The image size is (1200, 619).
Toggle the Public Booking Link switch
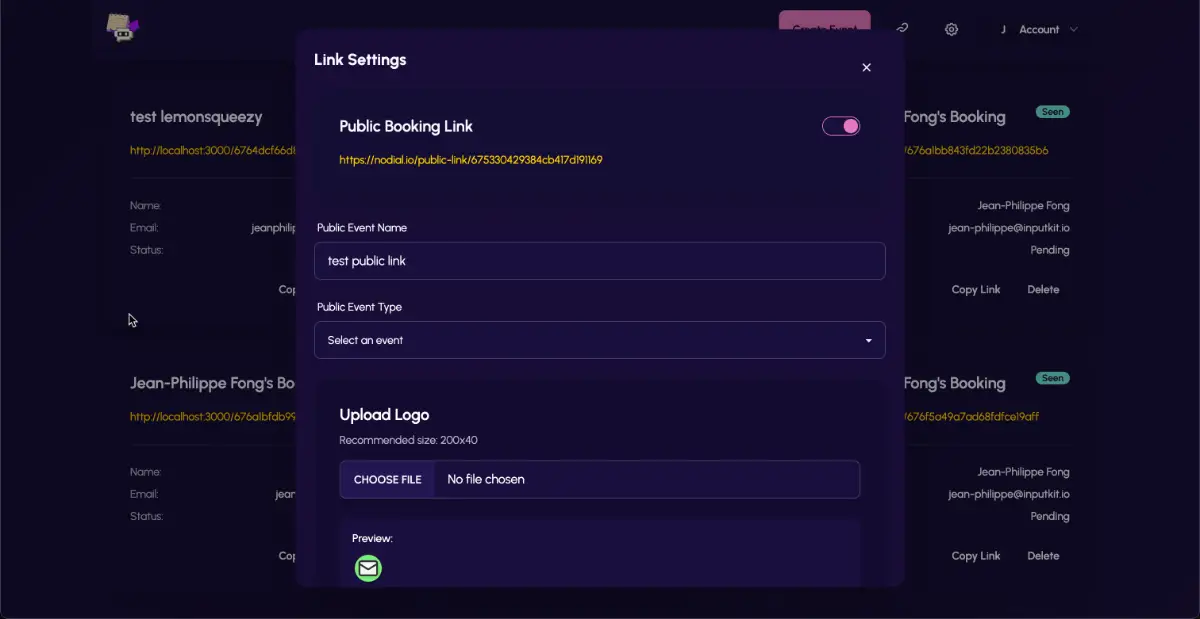[841, 126]
